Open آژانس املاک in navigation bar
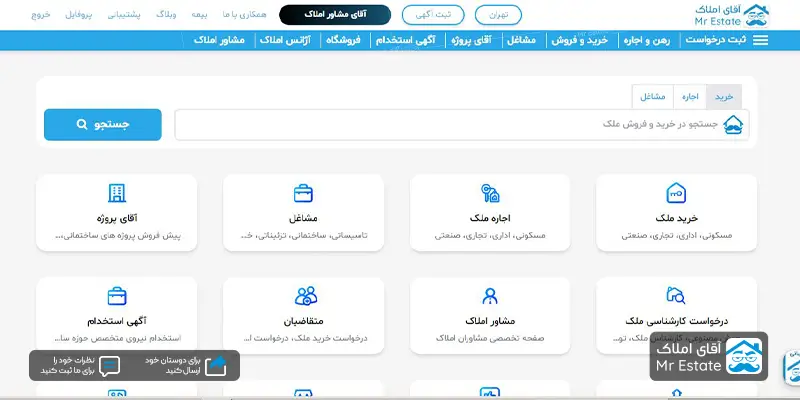This screenshot has height=400, width=800. point(286,40)
